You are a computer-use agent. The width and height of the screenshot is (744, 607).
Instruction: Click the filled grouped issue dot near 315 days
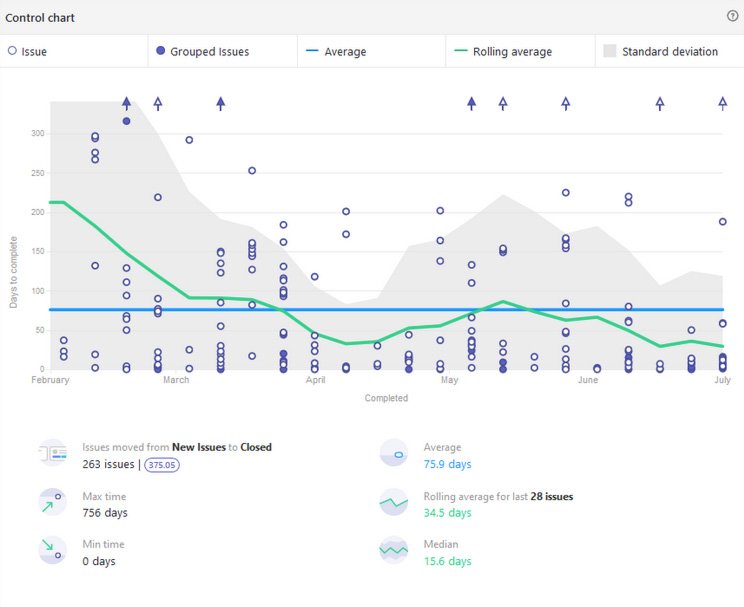(x=126, y=121)
